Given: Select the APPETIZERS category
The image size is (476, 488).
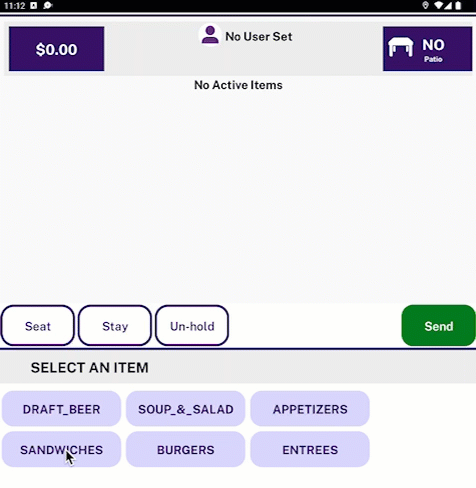Looking at the screenshot, I should pos(310,409).
